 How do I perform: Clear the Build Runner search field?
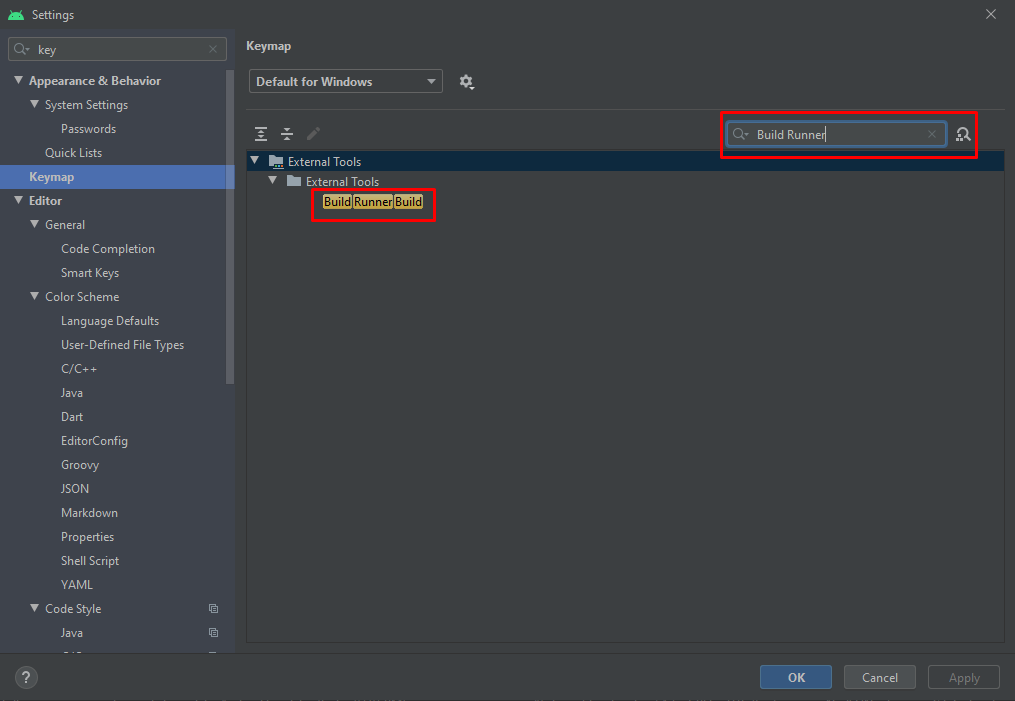click(x=931, y=133)
